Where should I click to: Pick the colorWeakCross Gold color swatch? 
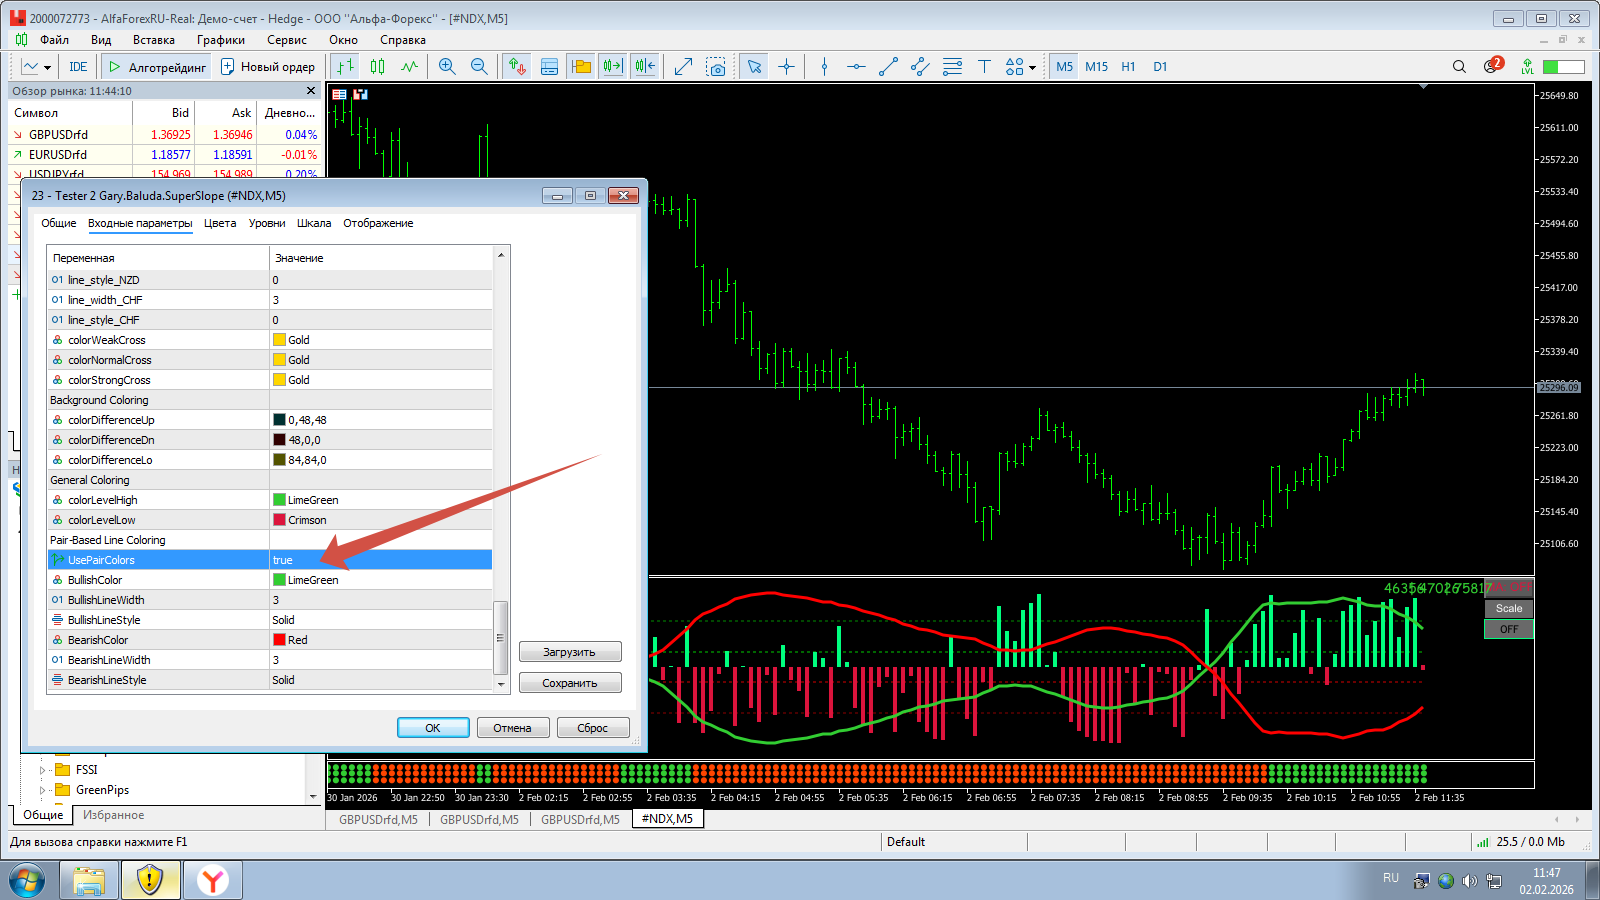click(279, 340)
